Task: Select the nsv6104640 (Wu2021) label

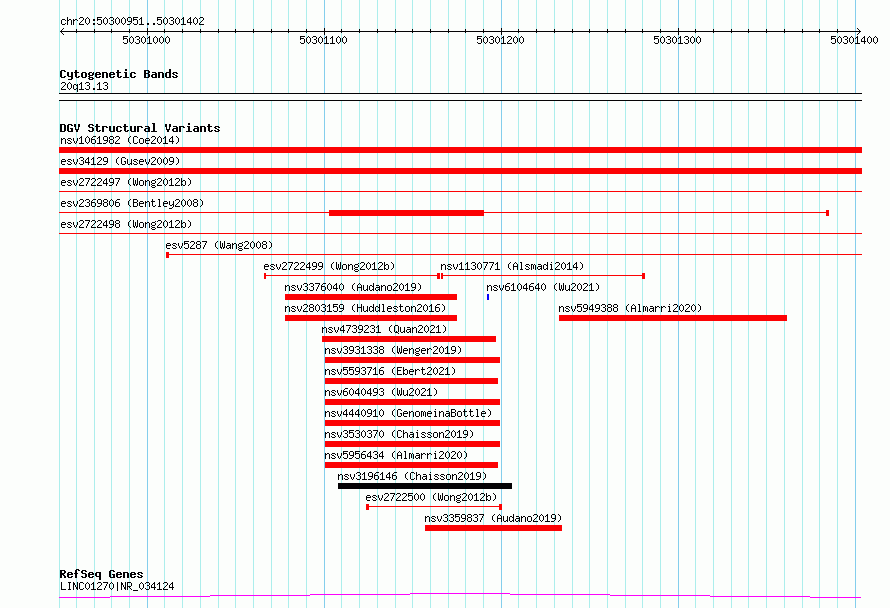Action: click(543, 287)
